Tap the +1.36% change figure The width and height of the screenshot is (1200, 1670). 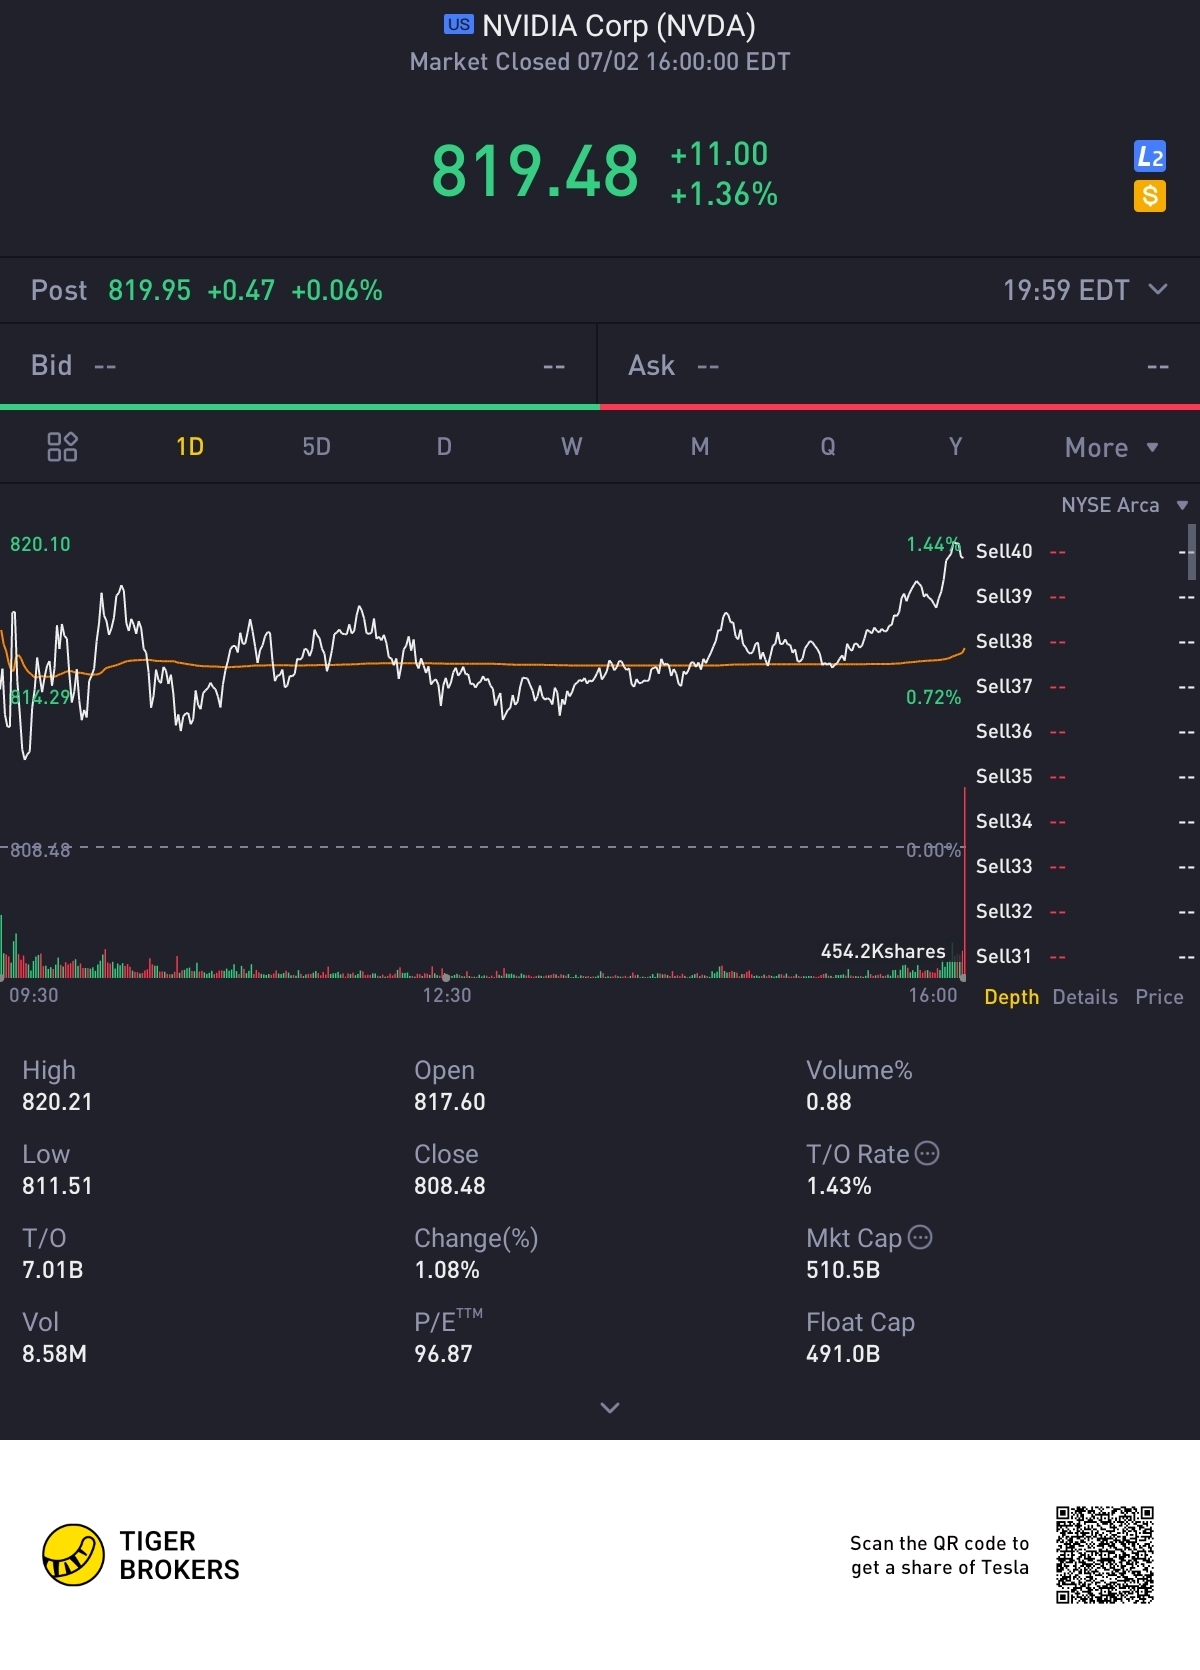pyautogui.click(x=724, y=194)
